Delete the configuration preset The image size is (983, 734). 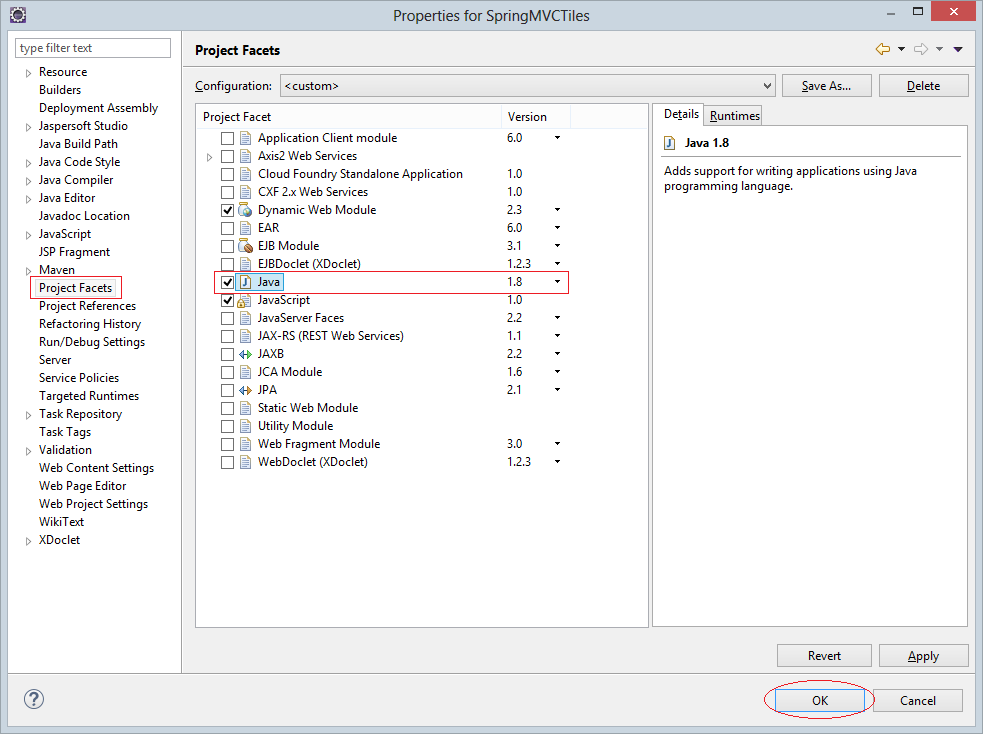tap(923, 86)
